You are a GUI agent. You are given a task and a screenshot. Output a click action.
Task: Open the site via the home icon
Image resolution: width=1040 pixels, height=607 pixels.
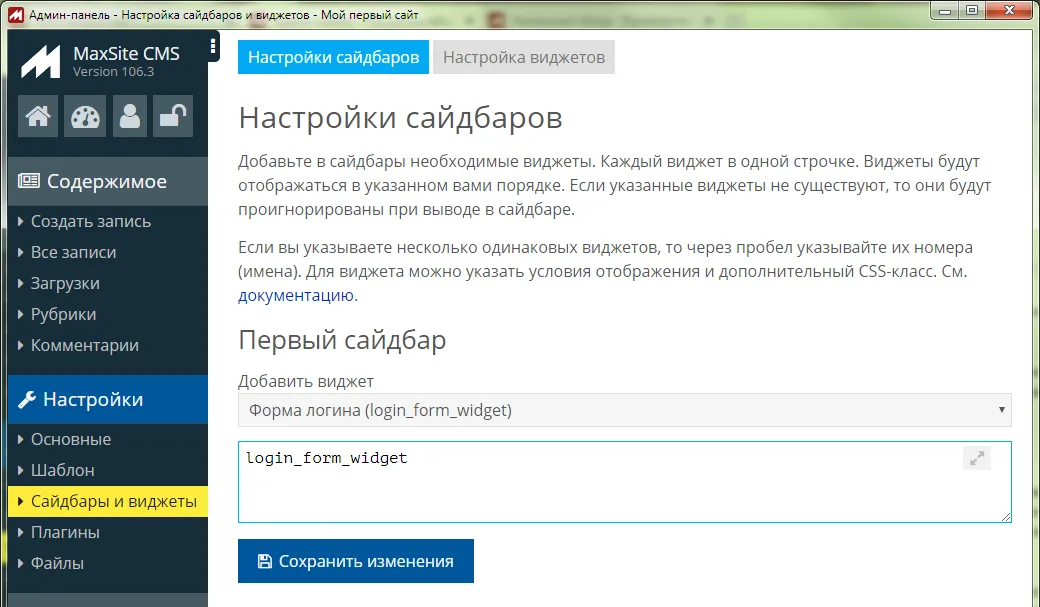37,116
